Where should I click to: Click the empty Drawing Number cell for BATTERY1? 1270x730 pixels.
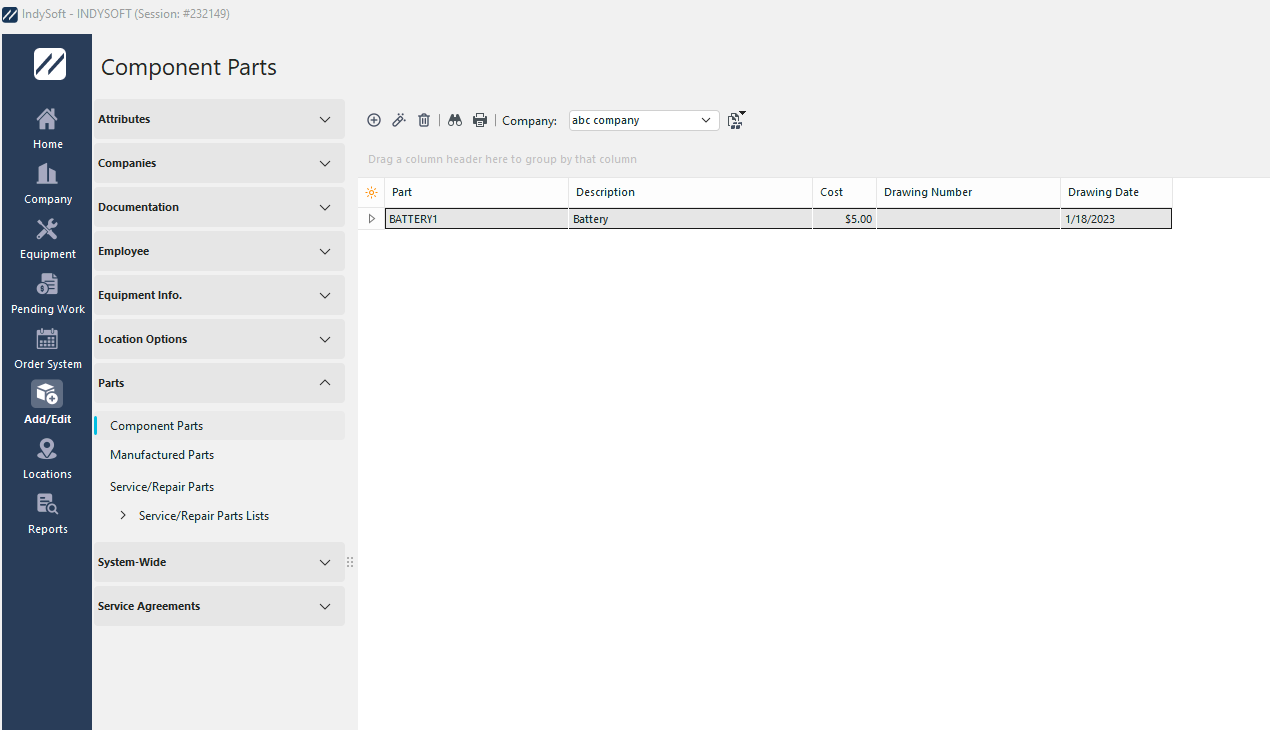point(968,219)
